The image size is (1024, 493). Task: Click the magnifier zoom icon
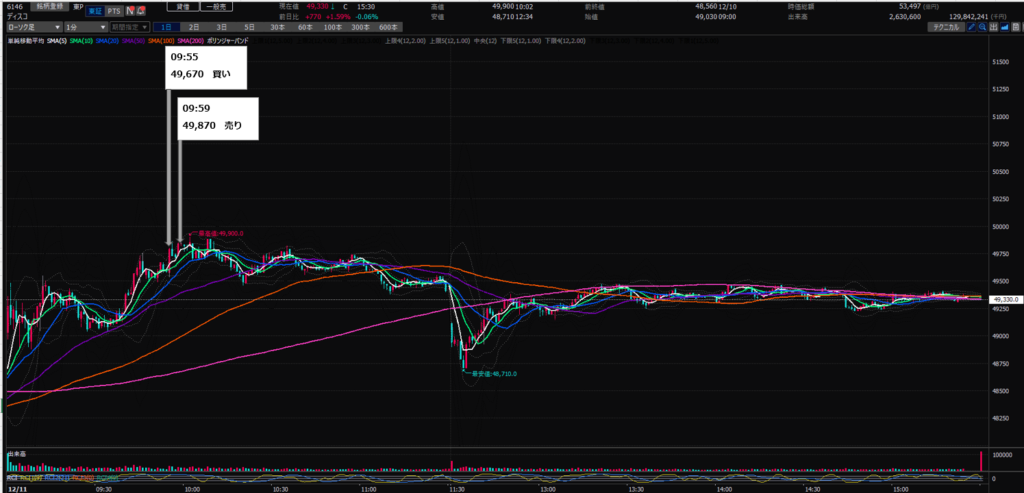click(x=983, y=27)
